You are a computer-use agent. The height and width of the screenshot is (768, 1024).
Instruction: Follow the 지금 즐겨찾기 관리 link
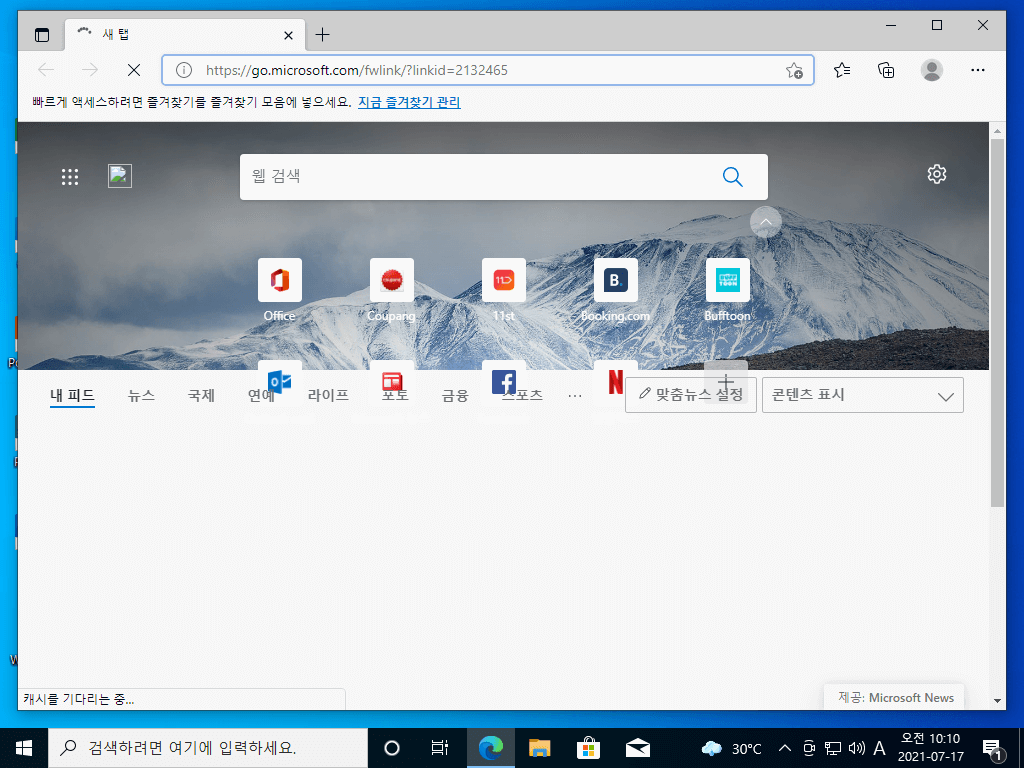tap(409, 103)
